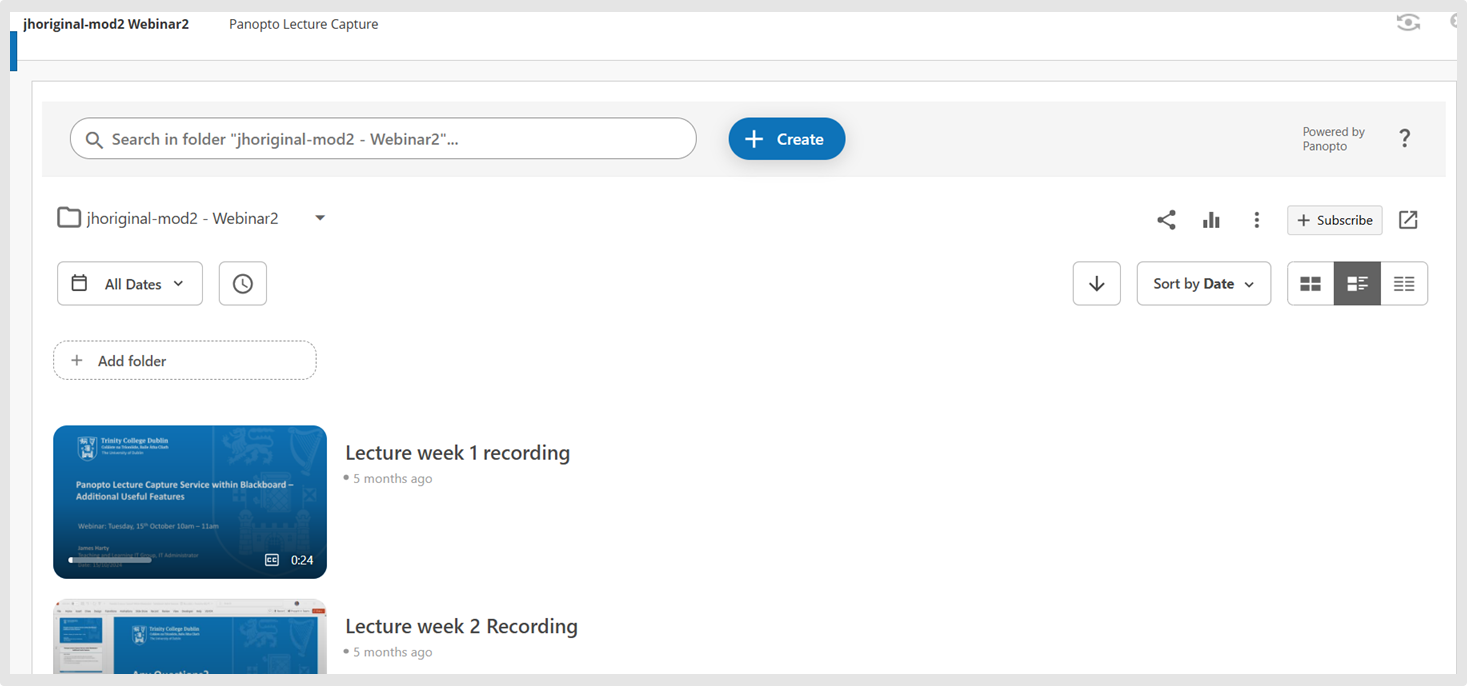The width and height of the screenshot is (1467, 686).
Task: Open Lecture week 1 recording thumbnail
Action: [x=190, y=502]
